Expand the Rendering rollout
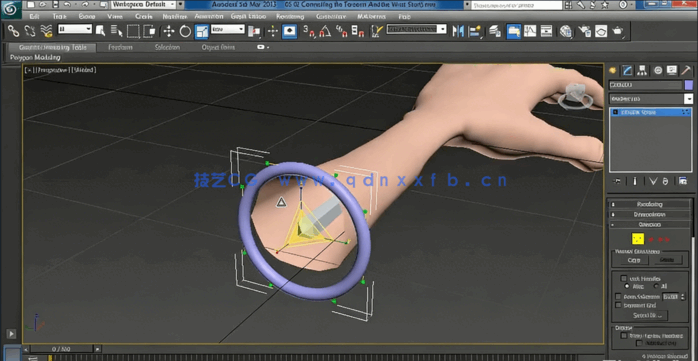 click(x=649, y=204)
